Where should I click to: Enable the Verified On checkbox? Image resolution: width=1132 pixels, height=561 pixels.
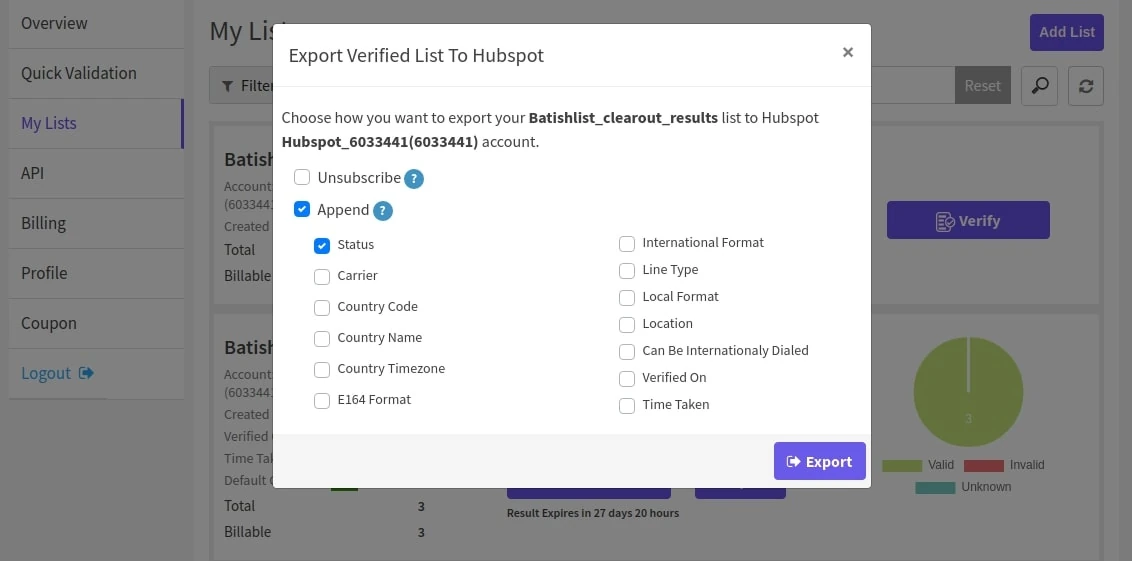pyautogui.click(x=627, y=378)
